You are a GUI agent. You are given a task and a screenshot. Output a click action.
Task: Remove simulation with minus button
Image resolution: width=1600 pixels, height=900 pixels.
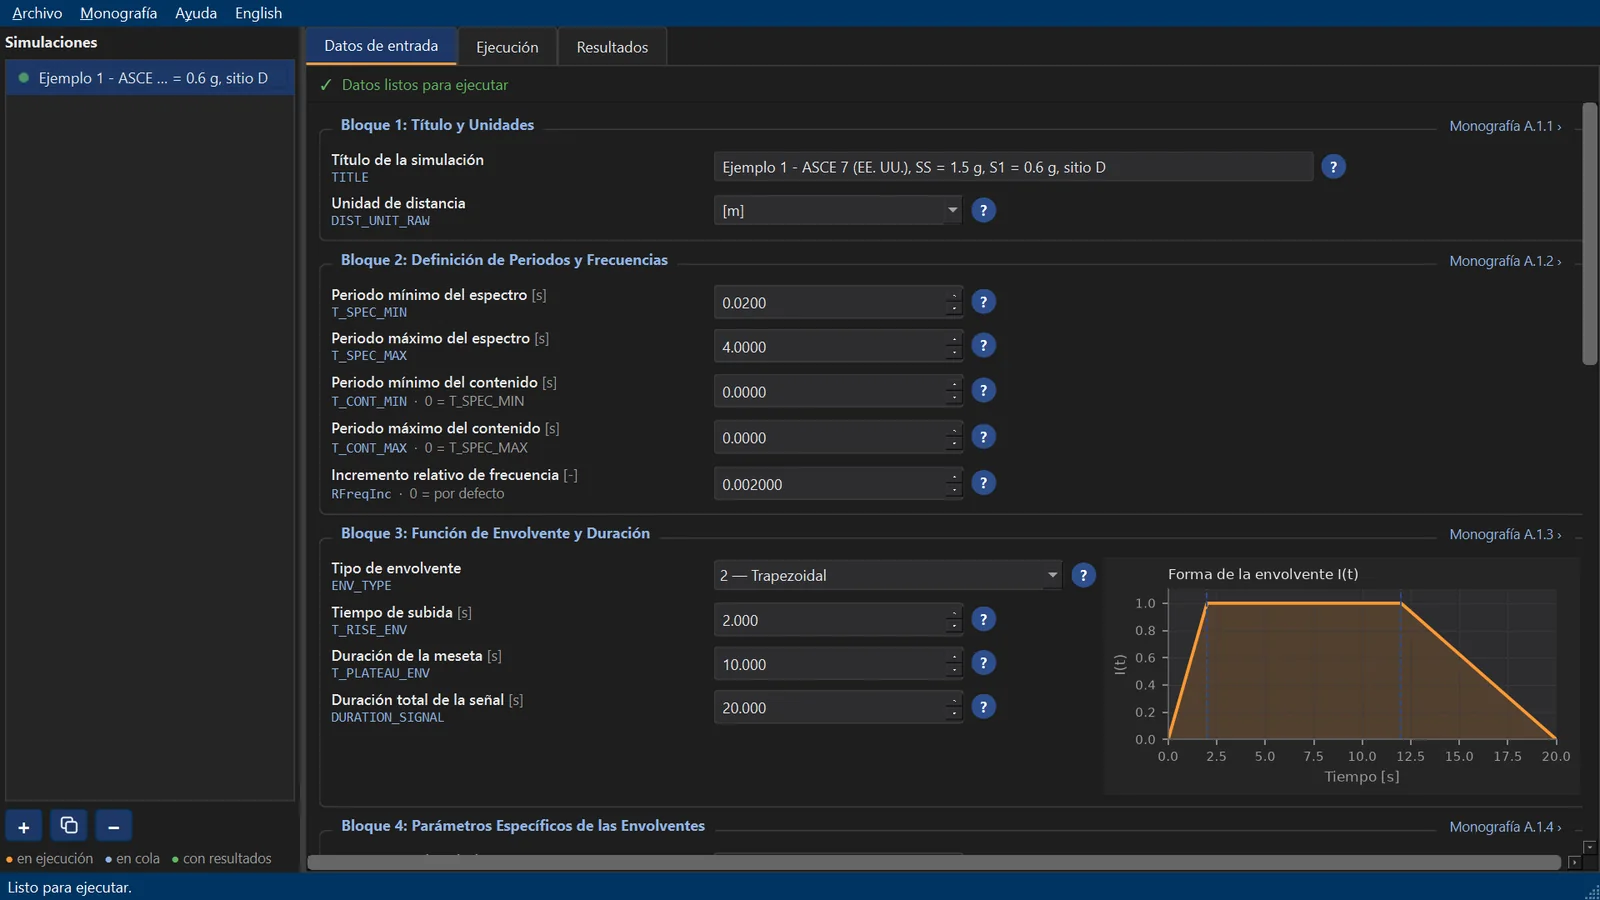(x=114, y=827)
